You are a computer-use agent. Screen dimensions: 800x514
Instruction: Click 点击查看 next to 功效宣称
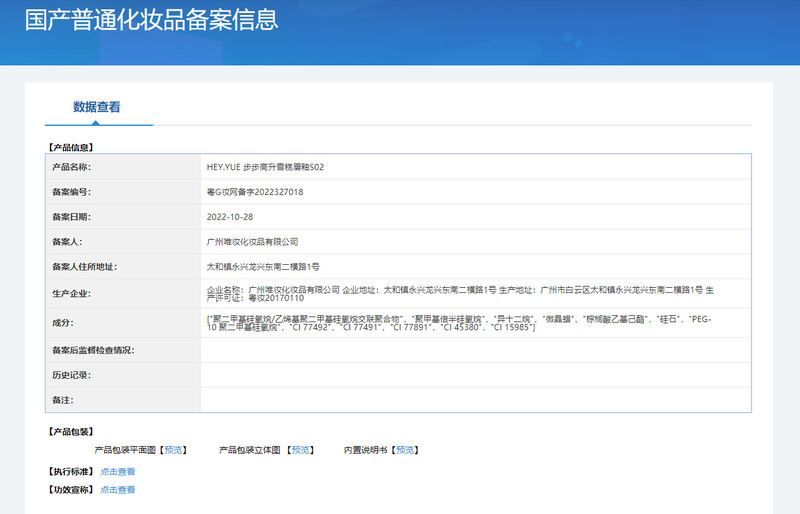[118, 489]
